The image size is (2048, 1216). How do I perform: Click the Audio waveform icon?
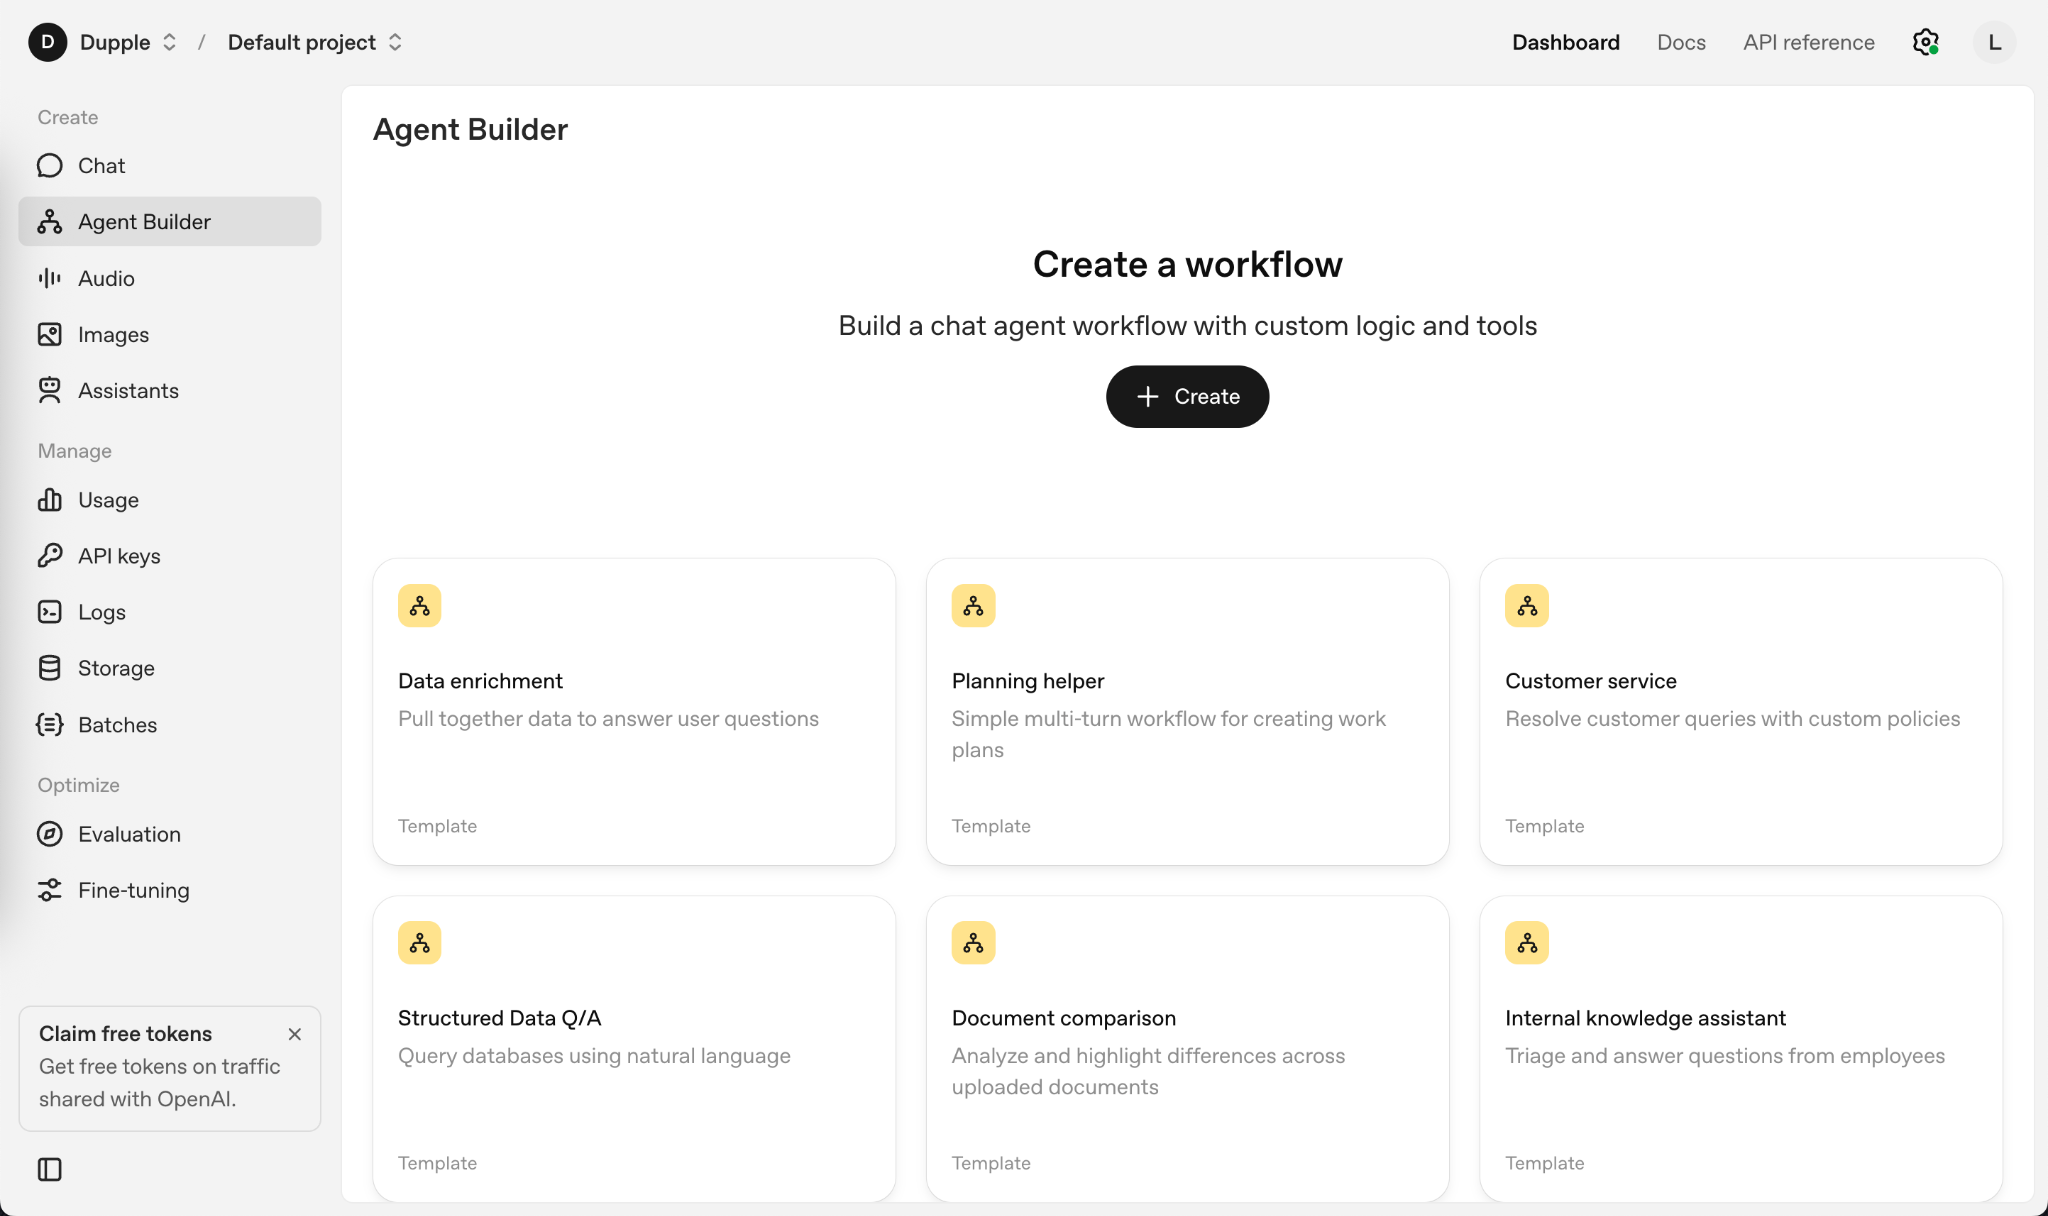point(49,278)
